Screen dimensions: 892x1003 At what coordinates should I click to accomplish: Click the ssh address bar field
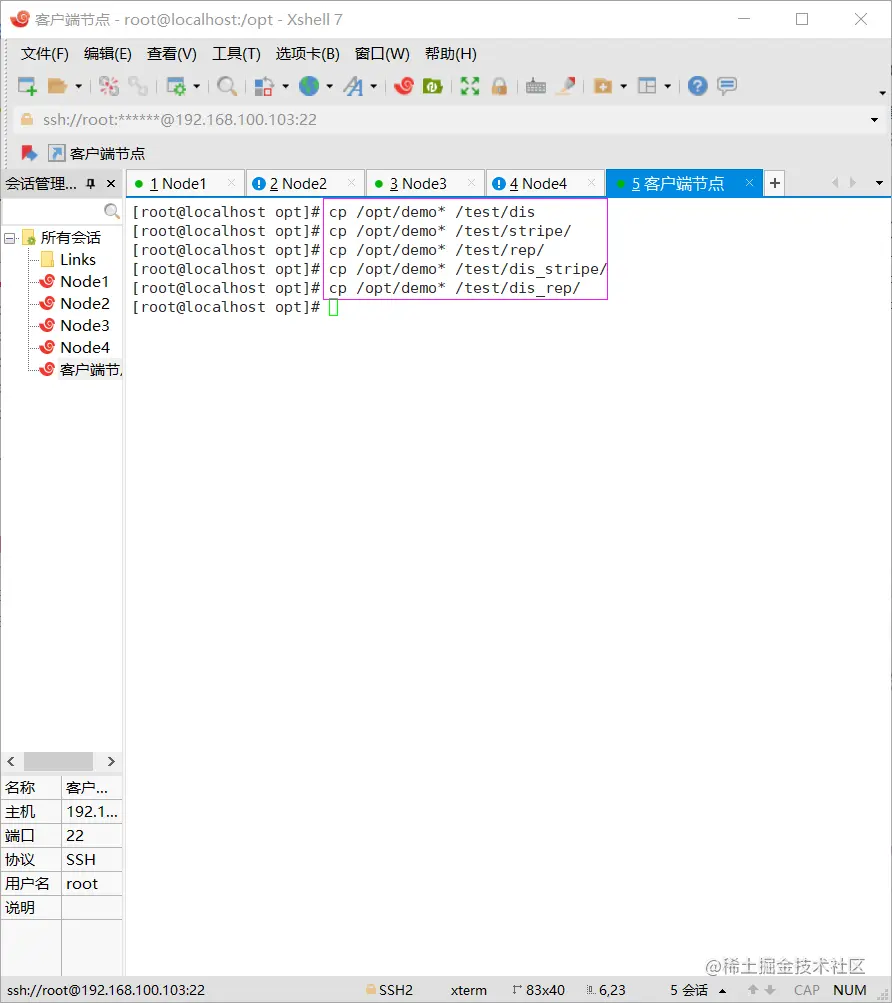(442, 120)
